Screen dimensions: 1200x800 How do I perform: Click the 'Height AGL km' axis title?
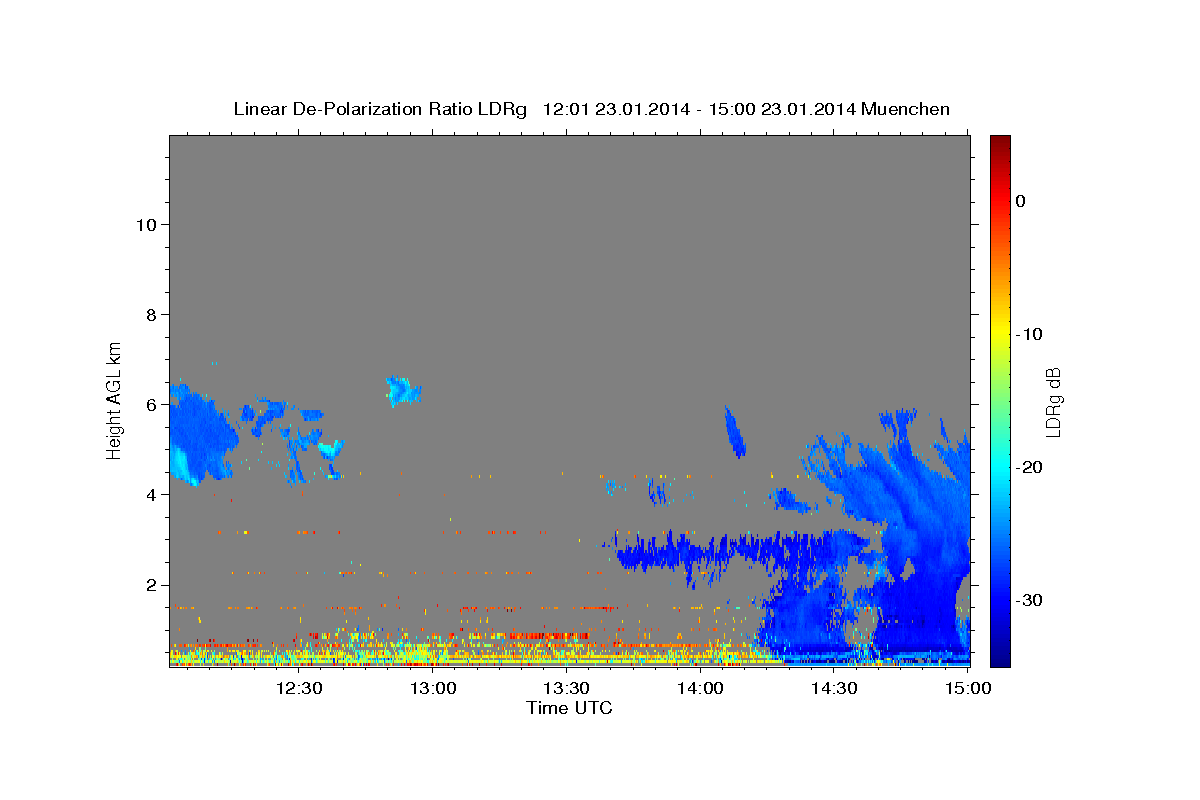[114, 400]
